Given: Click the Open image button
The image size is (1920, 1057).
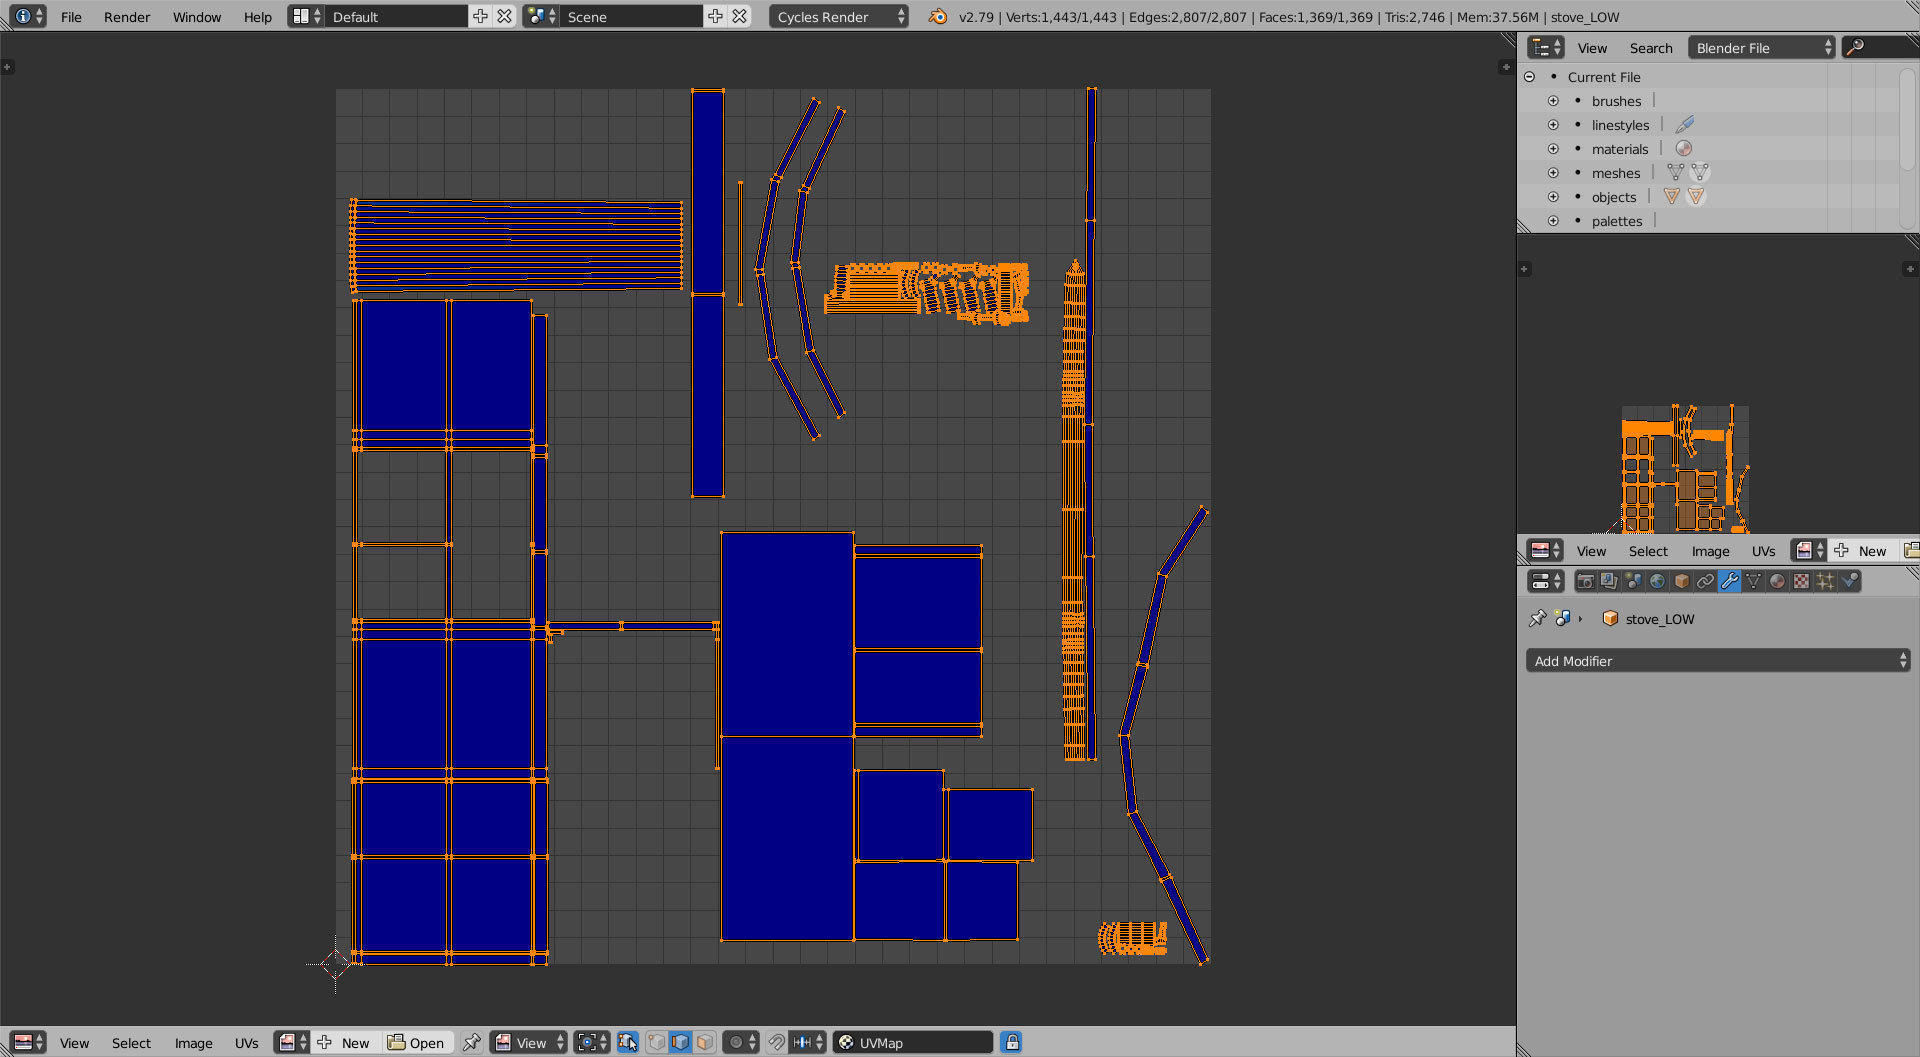Looking at the screenshot, I should click(416, 1043).
